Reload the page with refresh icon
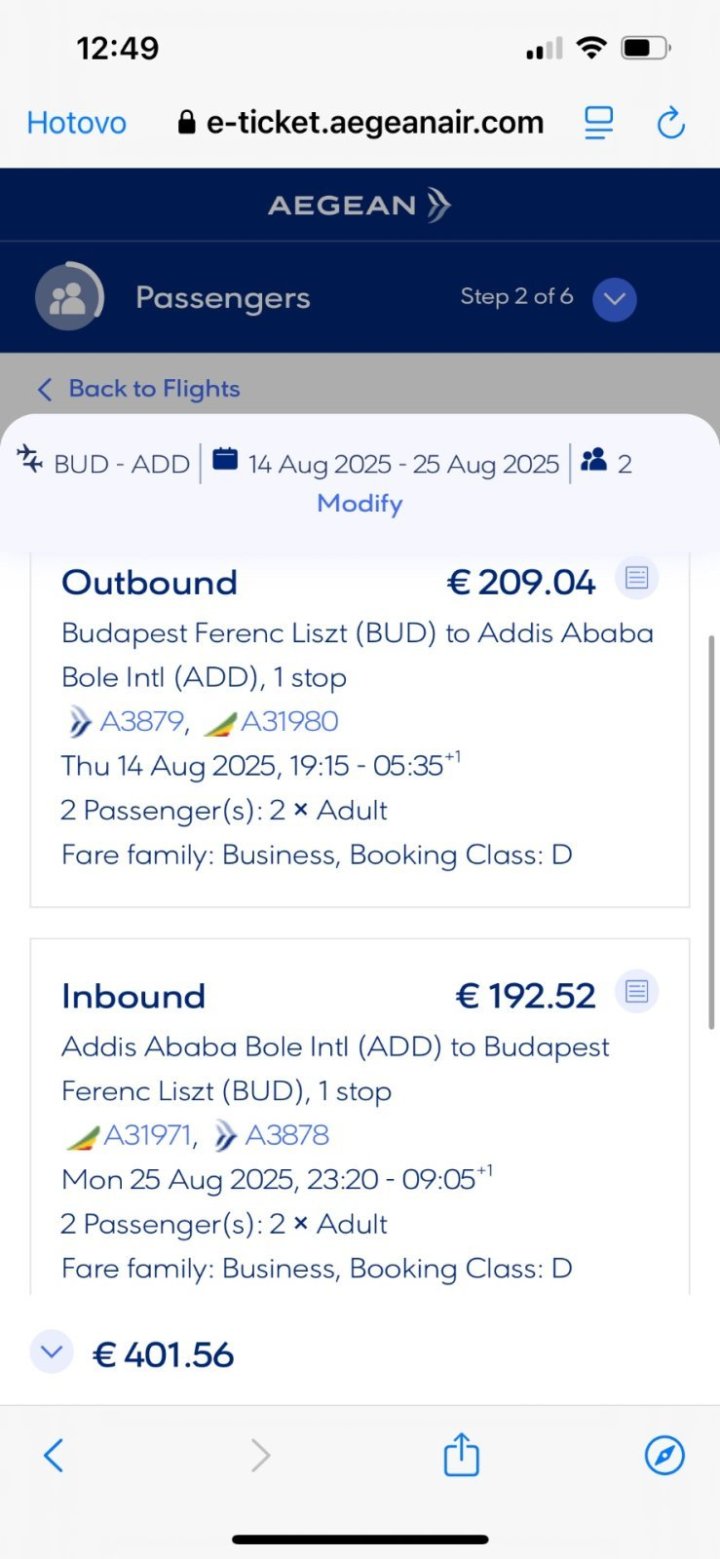 pos(669,123)
